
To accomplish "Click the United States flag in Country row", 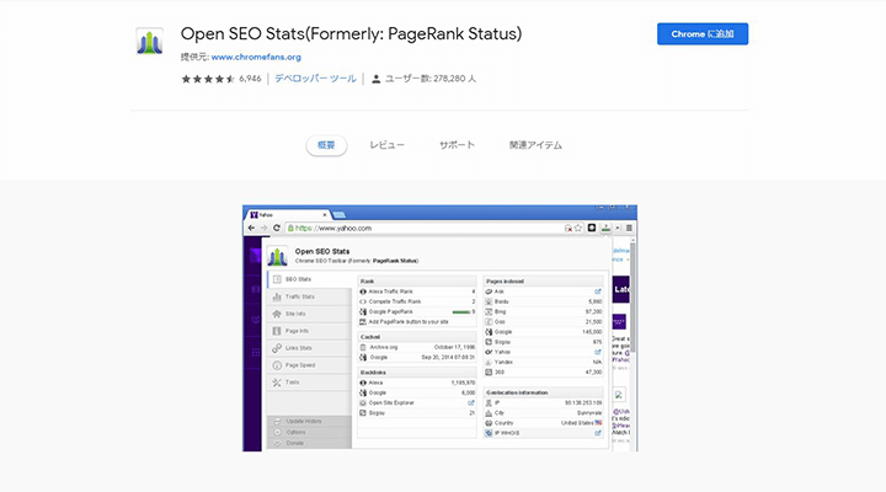I will coord(598,423).
